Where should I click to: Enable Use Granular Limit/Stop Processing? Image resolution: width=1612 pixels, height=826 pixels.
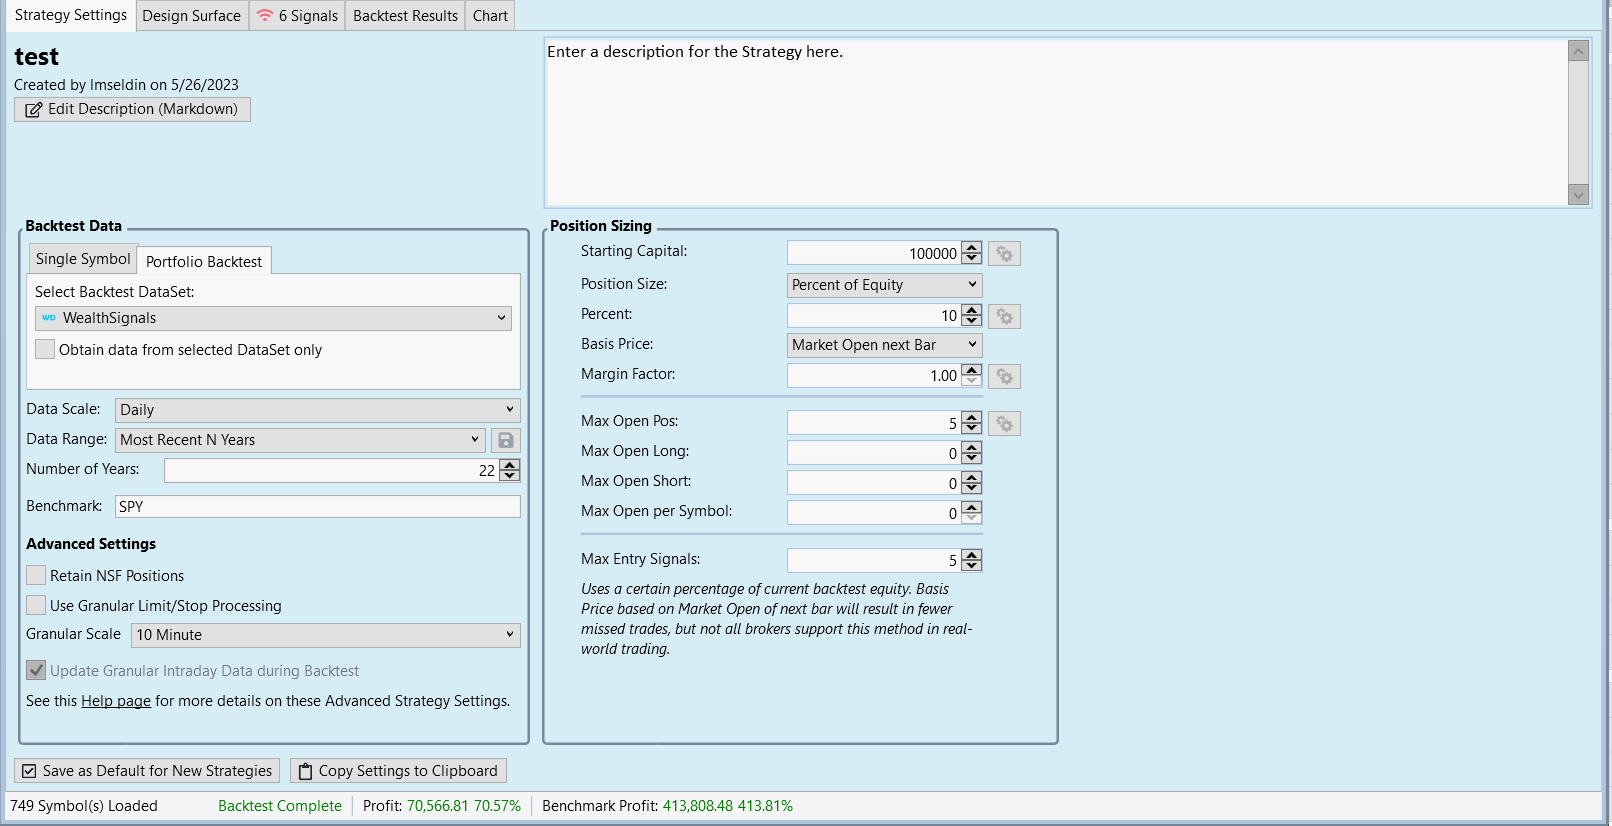pyautogui.click(x=36, y=606)
